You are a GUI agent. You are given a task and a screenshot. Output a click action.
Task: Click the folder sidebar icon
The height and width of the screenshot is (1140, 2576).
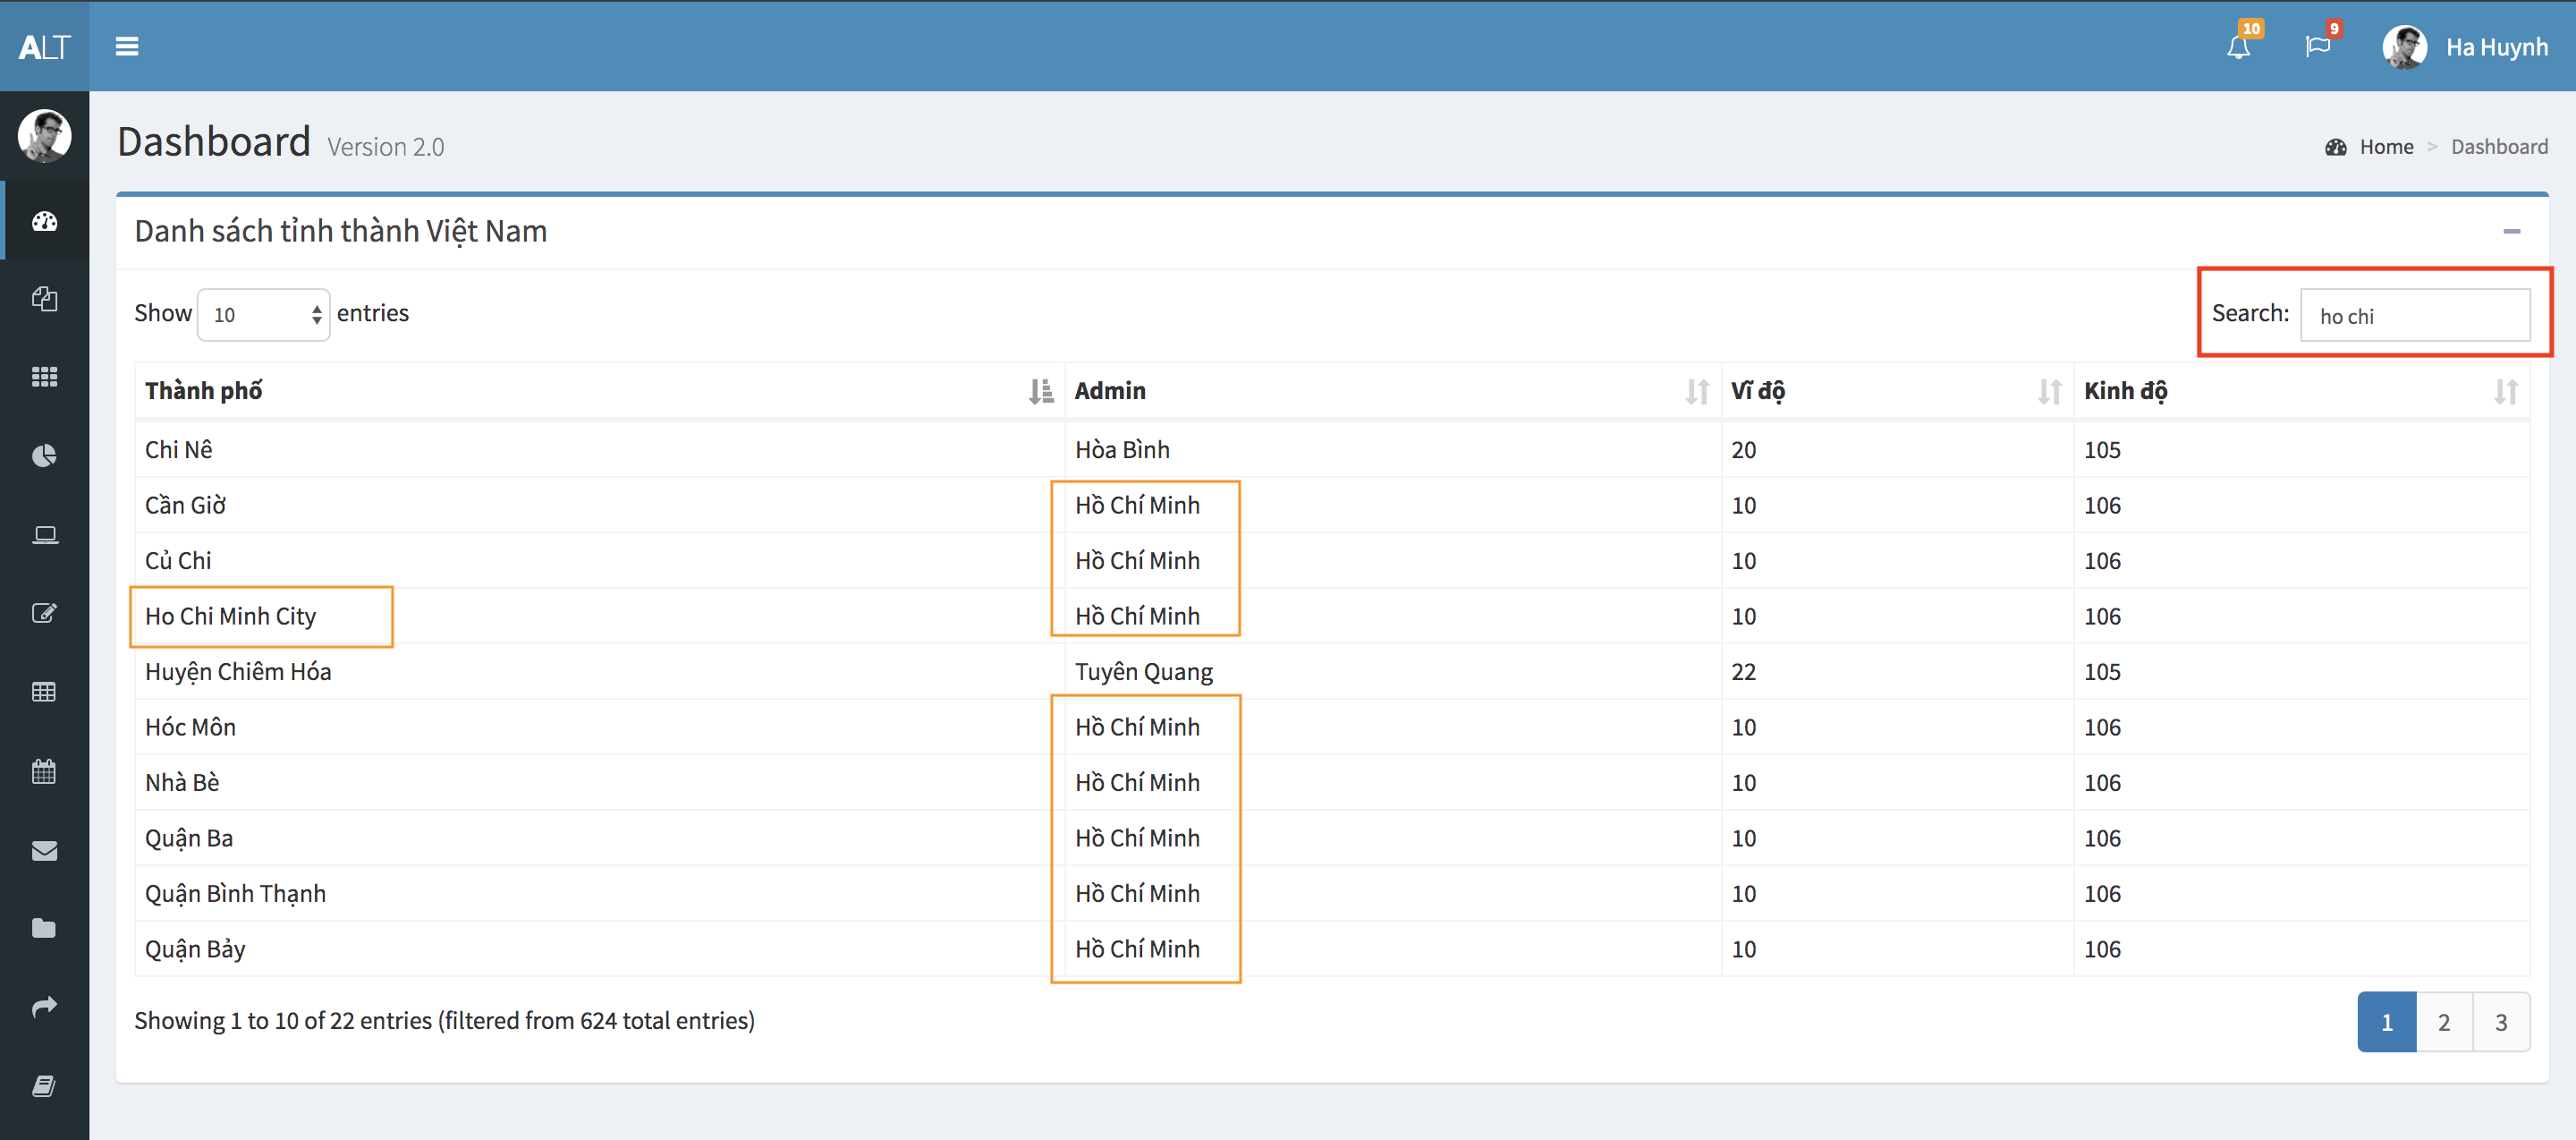(44, 928)
